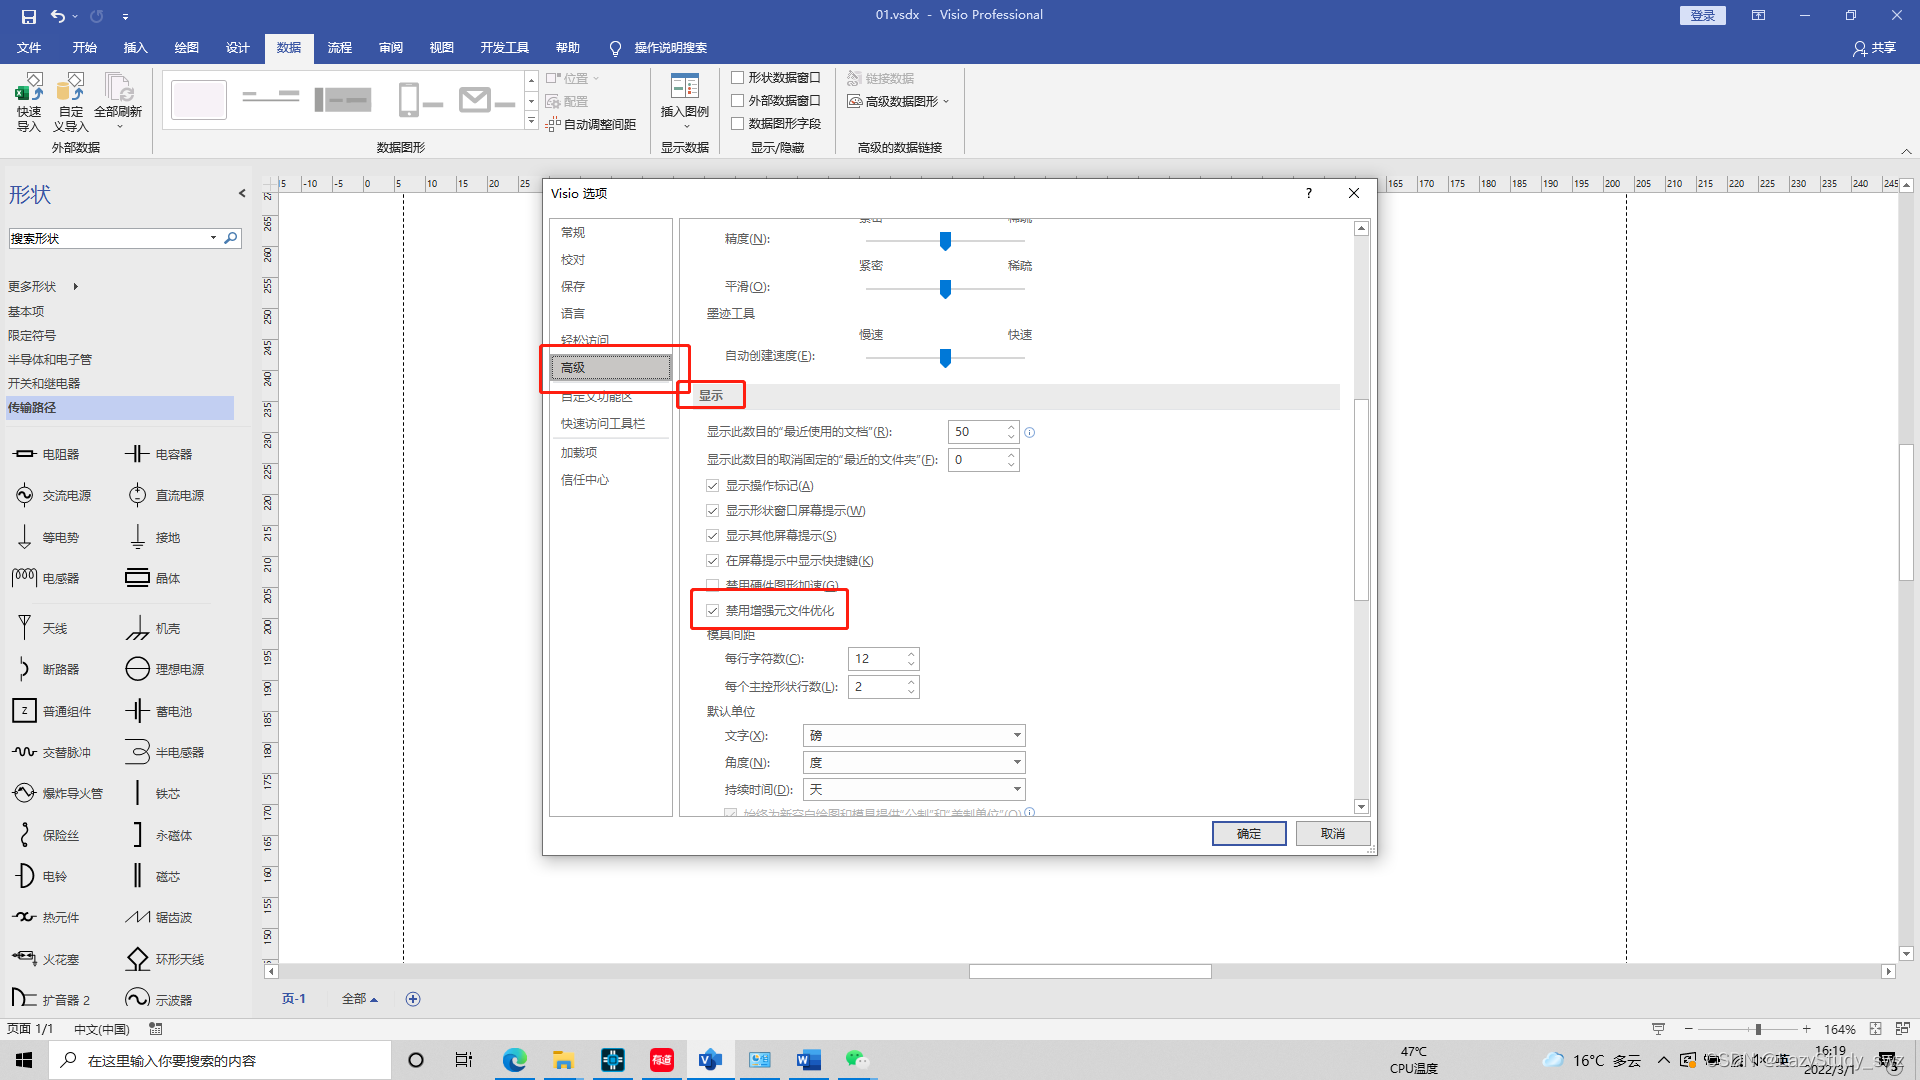Open Microsoft Edge from the taskbar
The image size is (1920, 1080).
point(514,1060)
